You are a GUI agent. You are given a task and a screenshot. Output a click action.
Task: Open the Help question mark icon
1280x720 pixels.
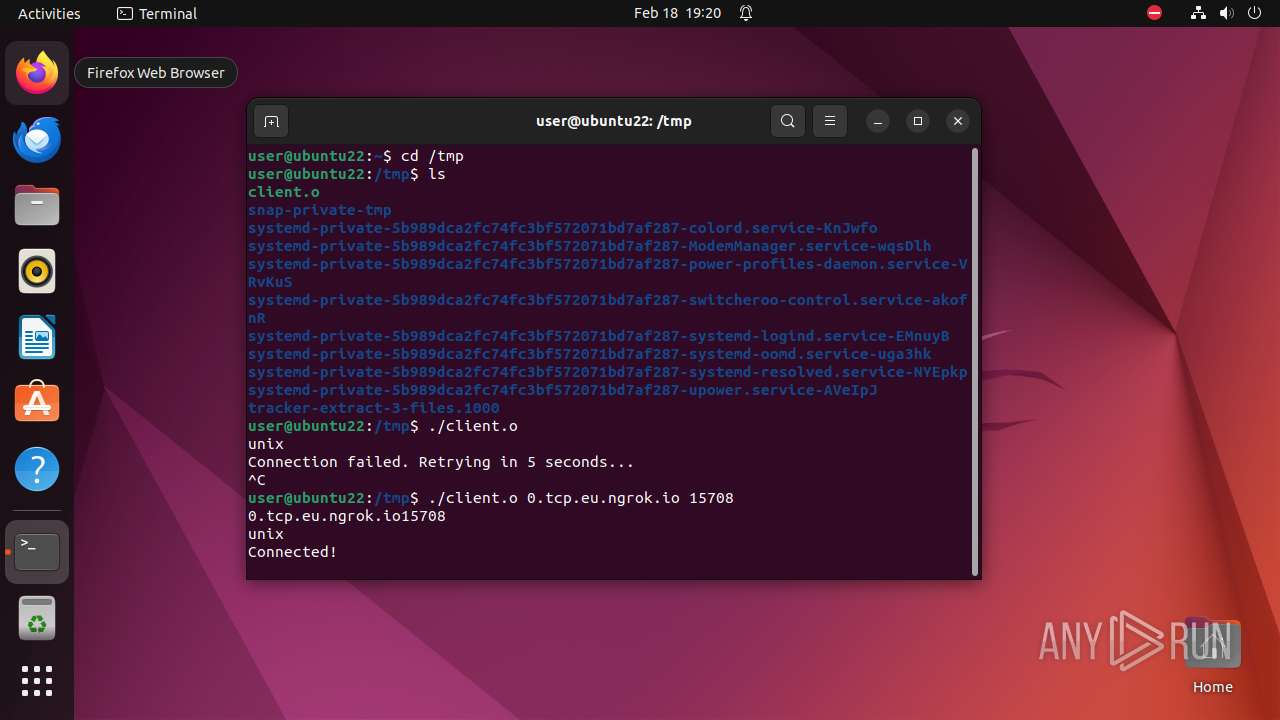click(37, 469)
